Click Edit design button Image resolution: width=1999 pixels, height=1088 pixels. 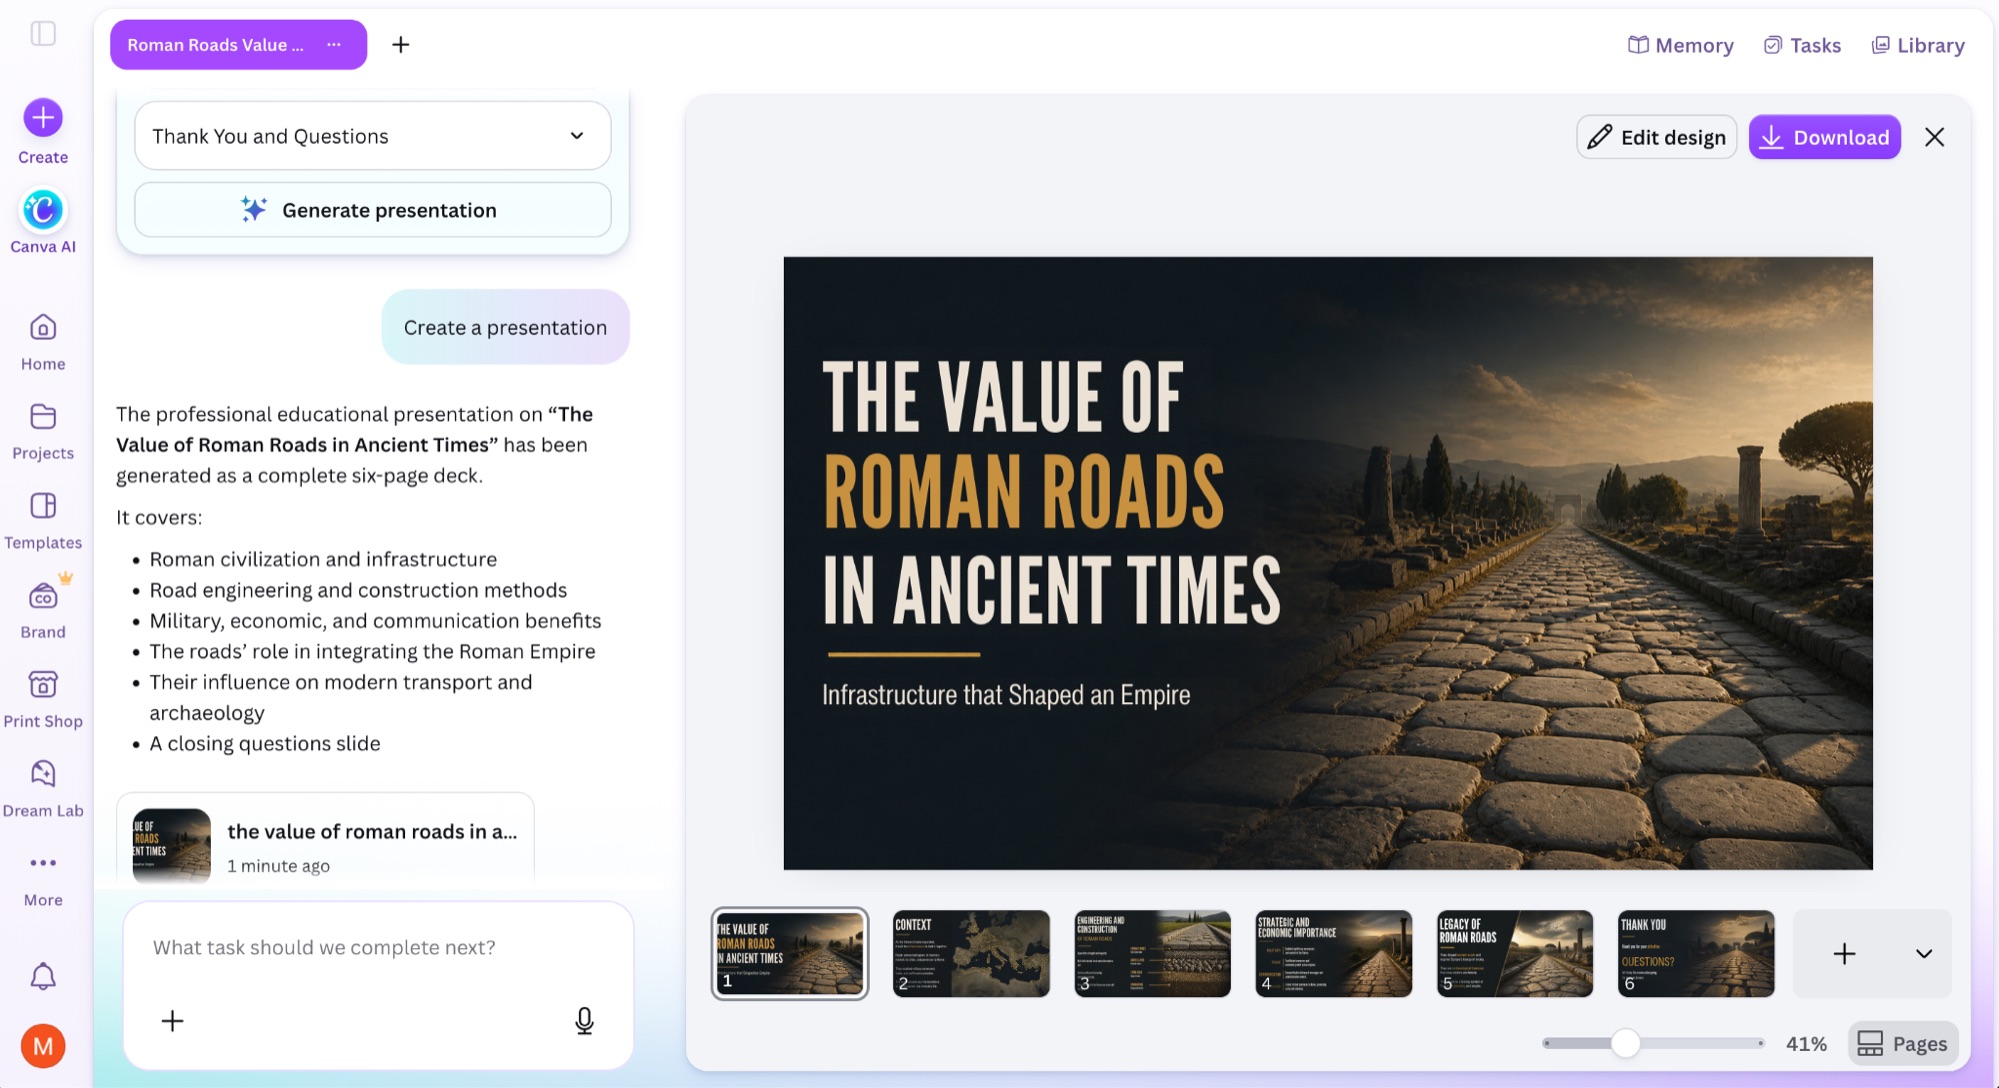coord(1656,137)
